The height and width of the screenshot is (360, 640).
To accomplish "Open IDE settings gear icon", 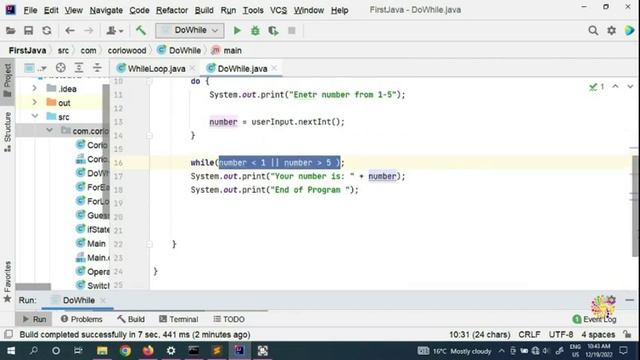I will tap(611, 30).
